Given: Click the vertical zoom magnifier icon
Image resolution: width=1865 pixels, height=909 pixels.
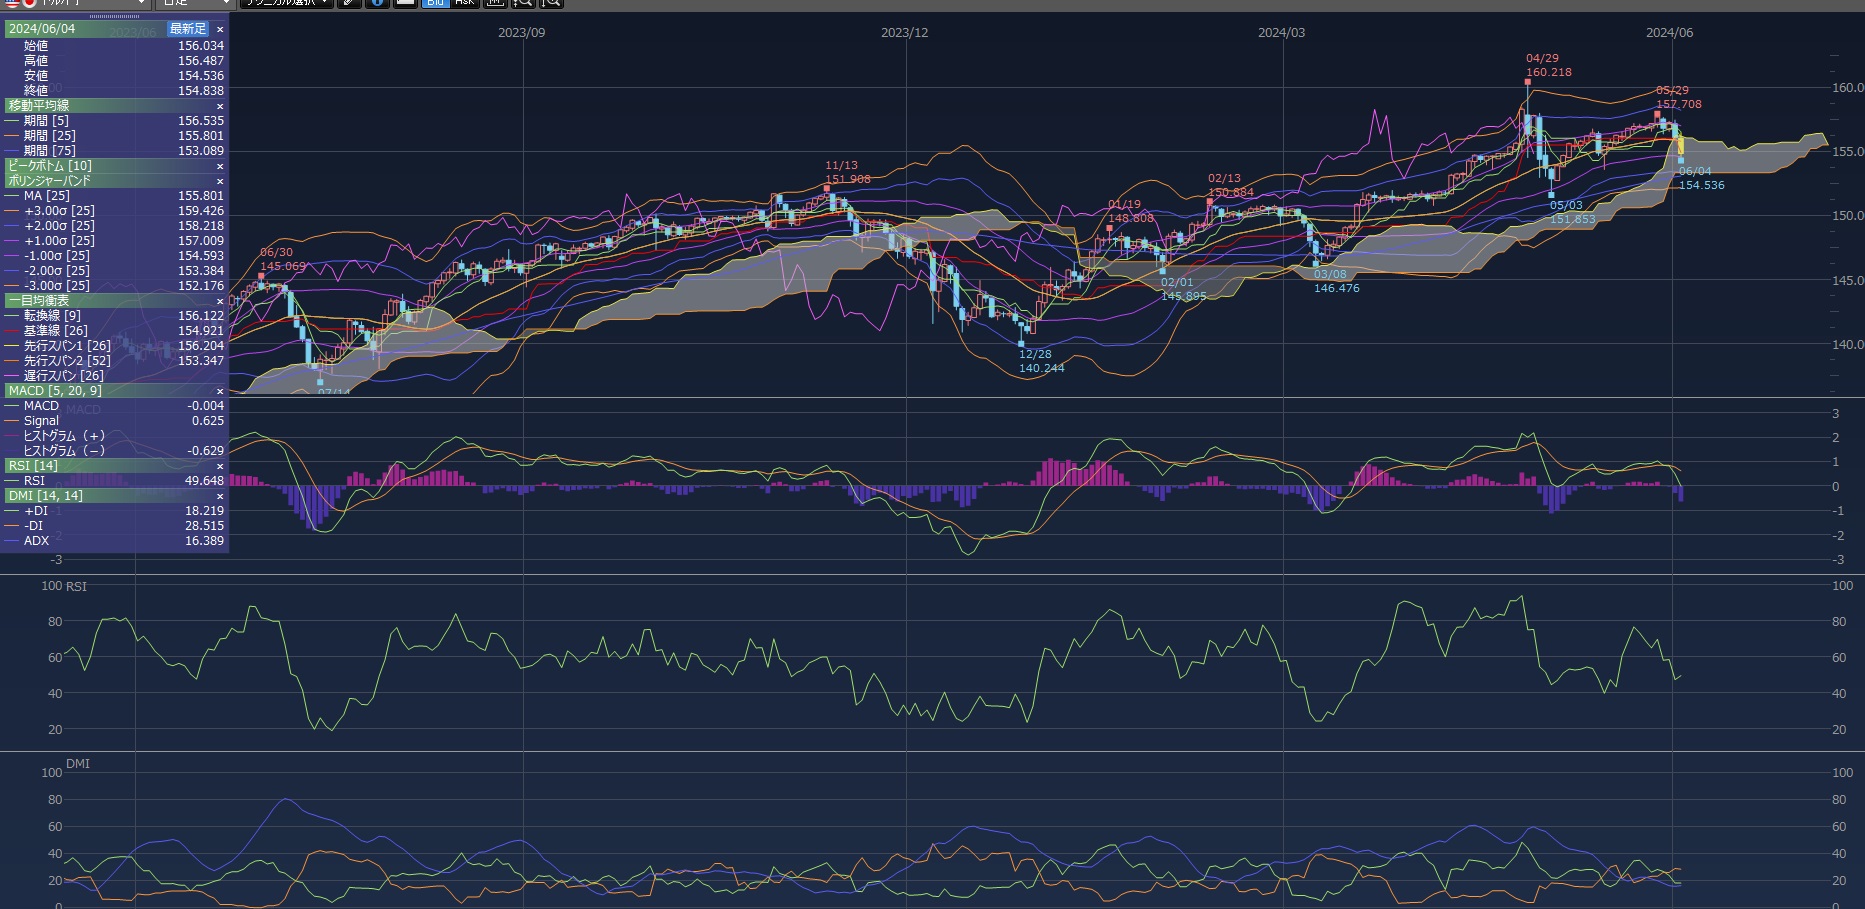Looking at the screenshot, I should tap(551, 3).
